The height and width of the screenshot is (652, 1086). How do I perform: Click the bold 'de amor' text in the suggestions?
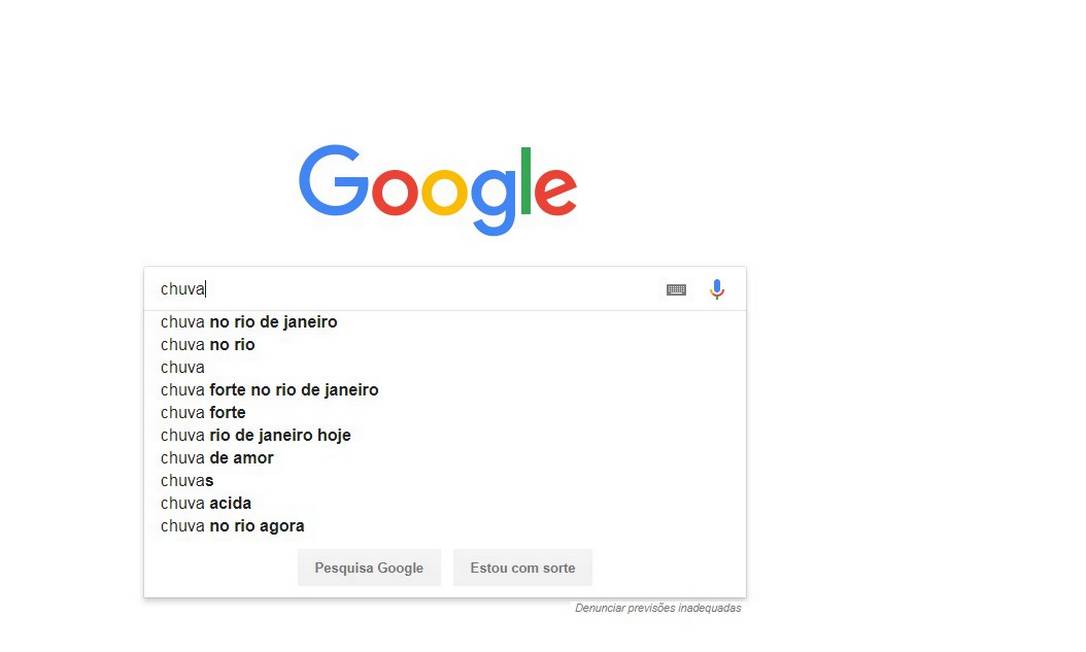pyautogui.click(x=241, y=458)
